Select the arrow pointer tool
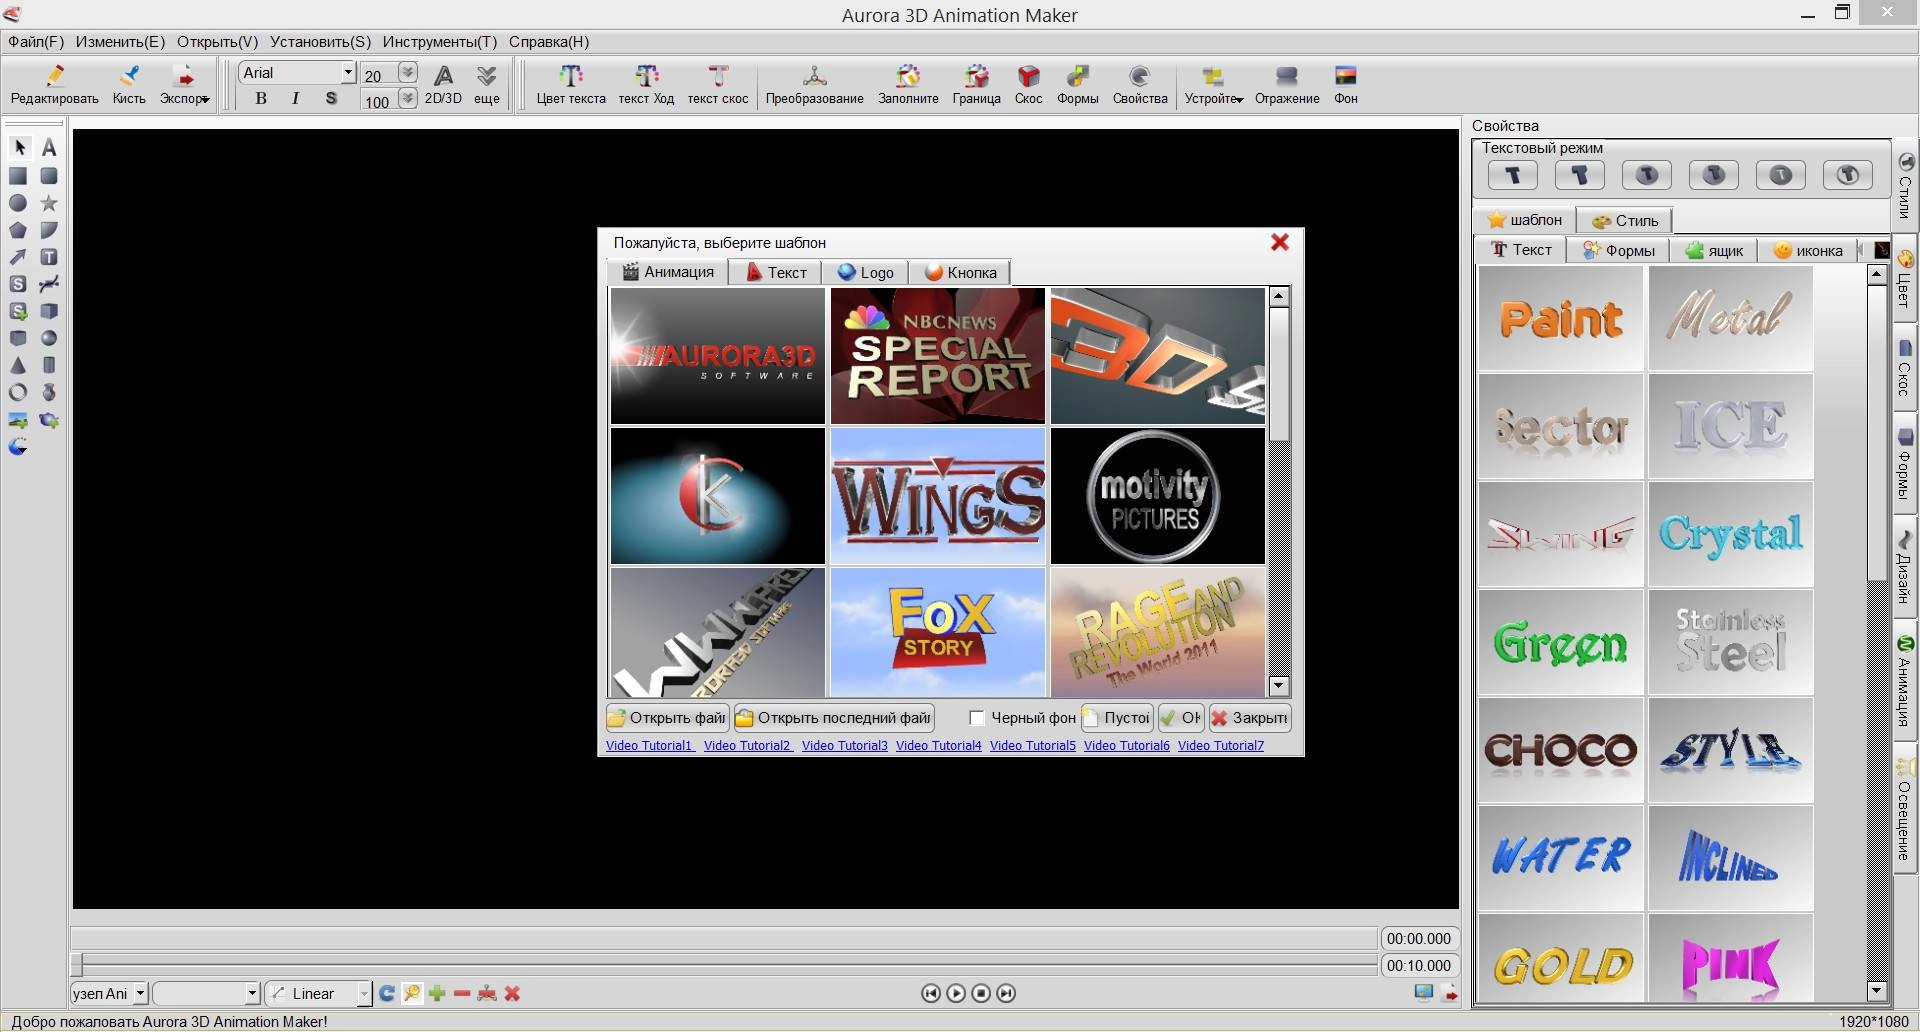The image size is (1920, 1032). click(x=19, y=148)
